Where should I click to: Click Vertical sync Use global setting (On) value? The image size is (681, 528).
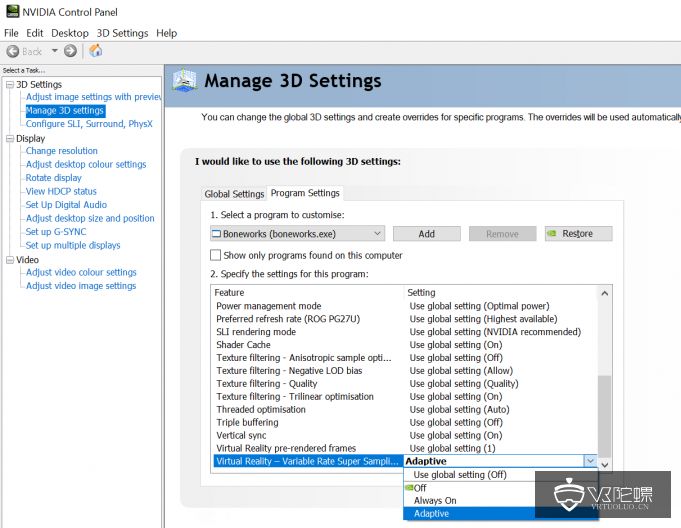pyautogui.click(x=456, y=436)
